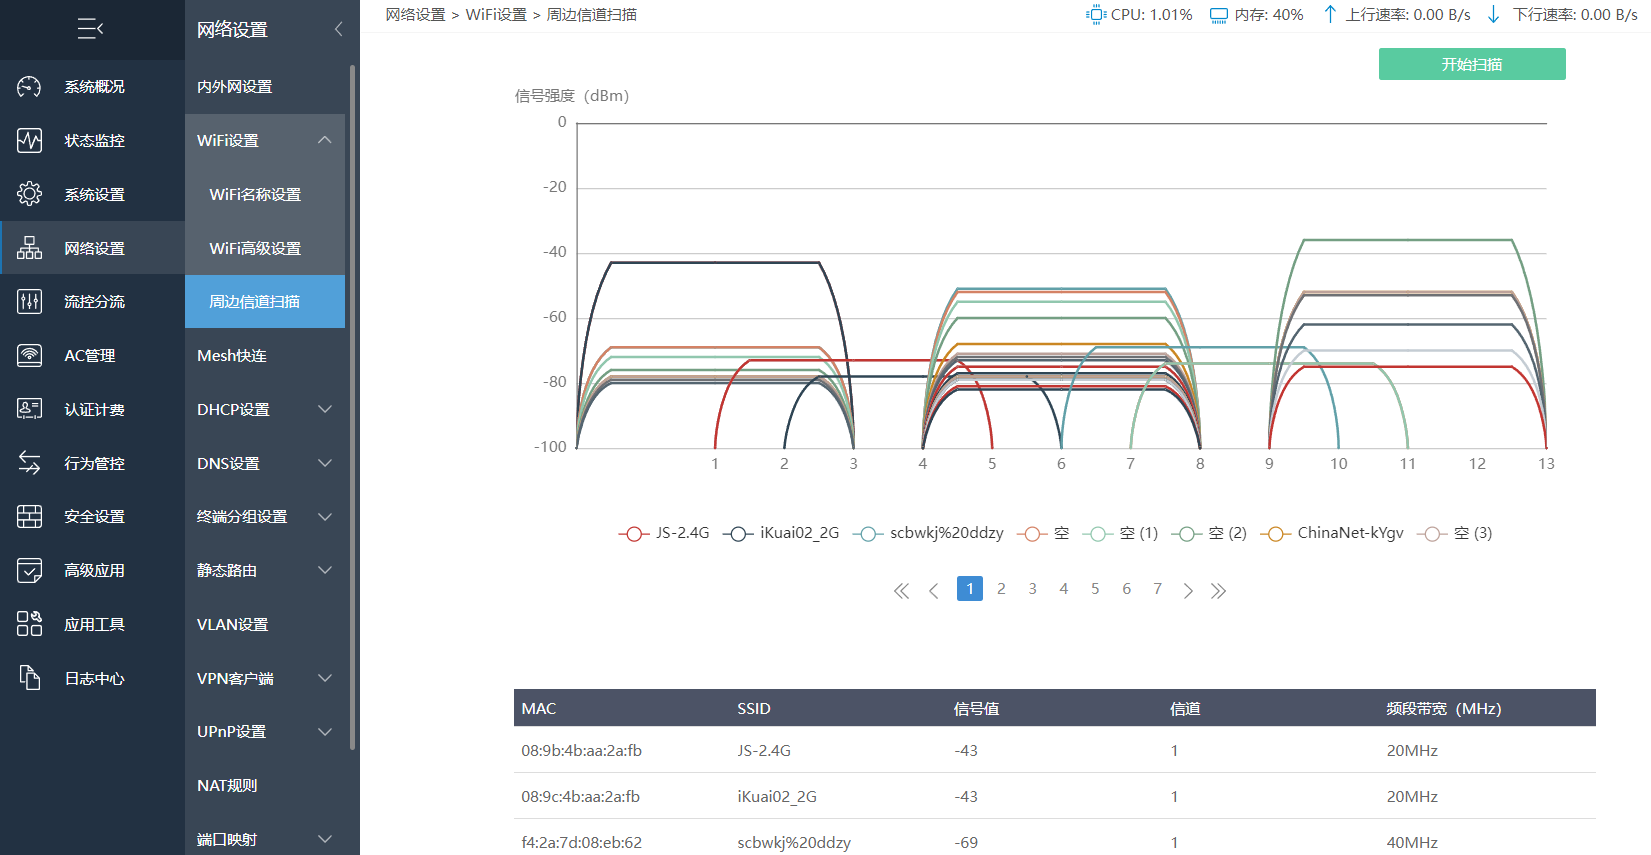This screenshot has width=1651, height=855.
Task: Click the 网络设置 network icon
Action: point(29,248)
